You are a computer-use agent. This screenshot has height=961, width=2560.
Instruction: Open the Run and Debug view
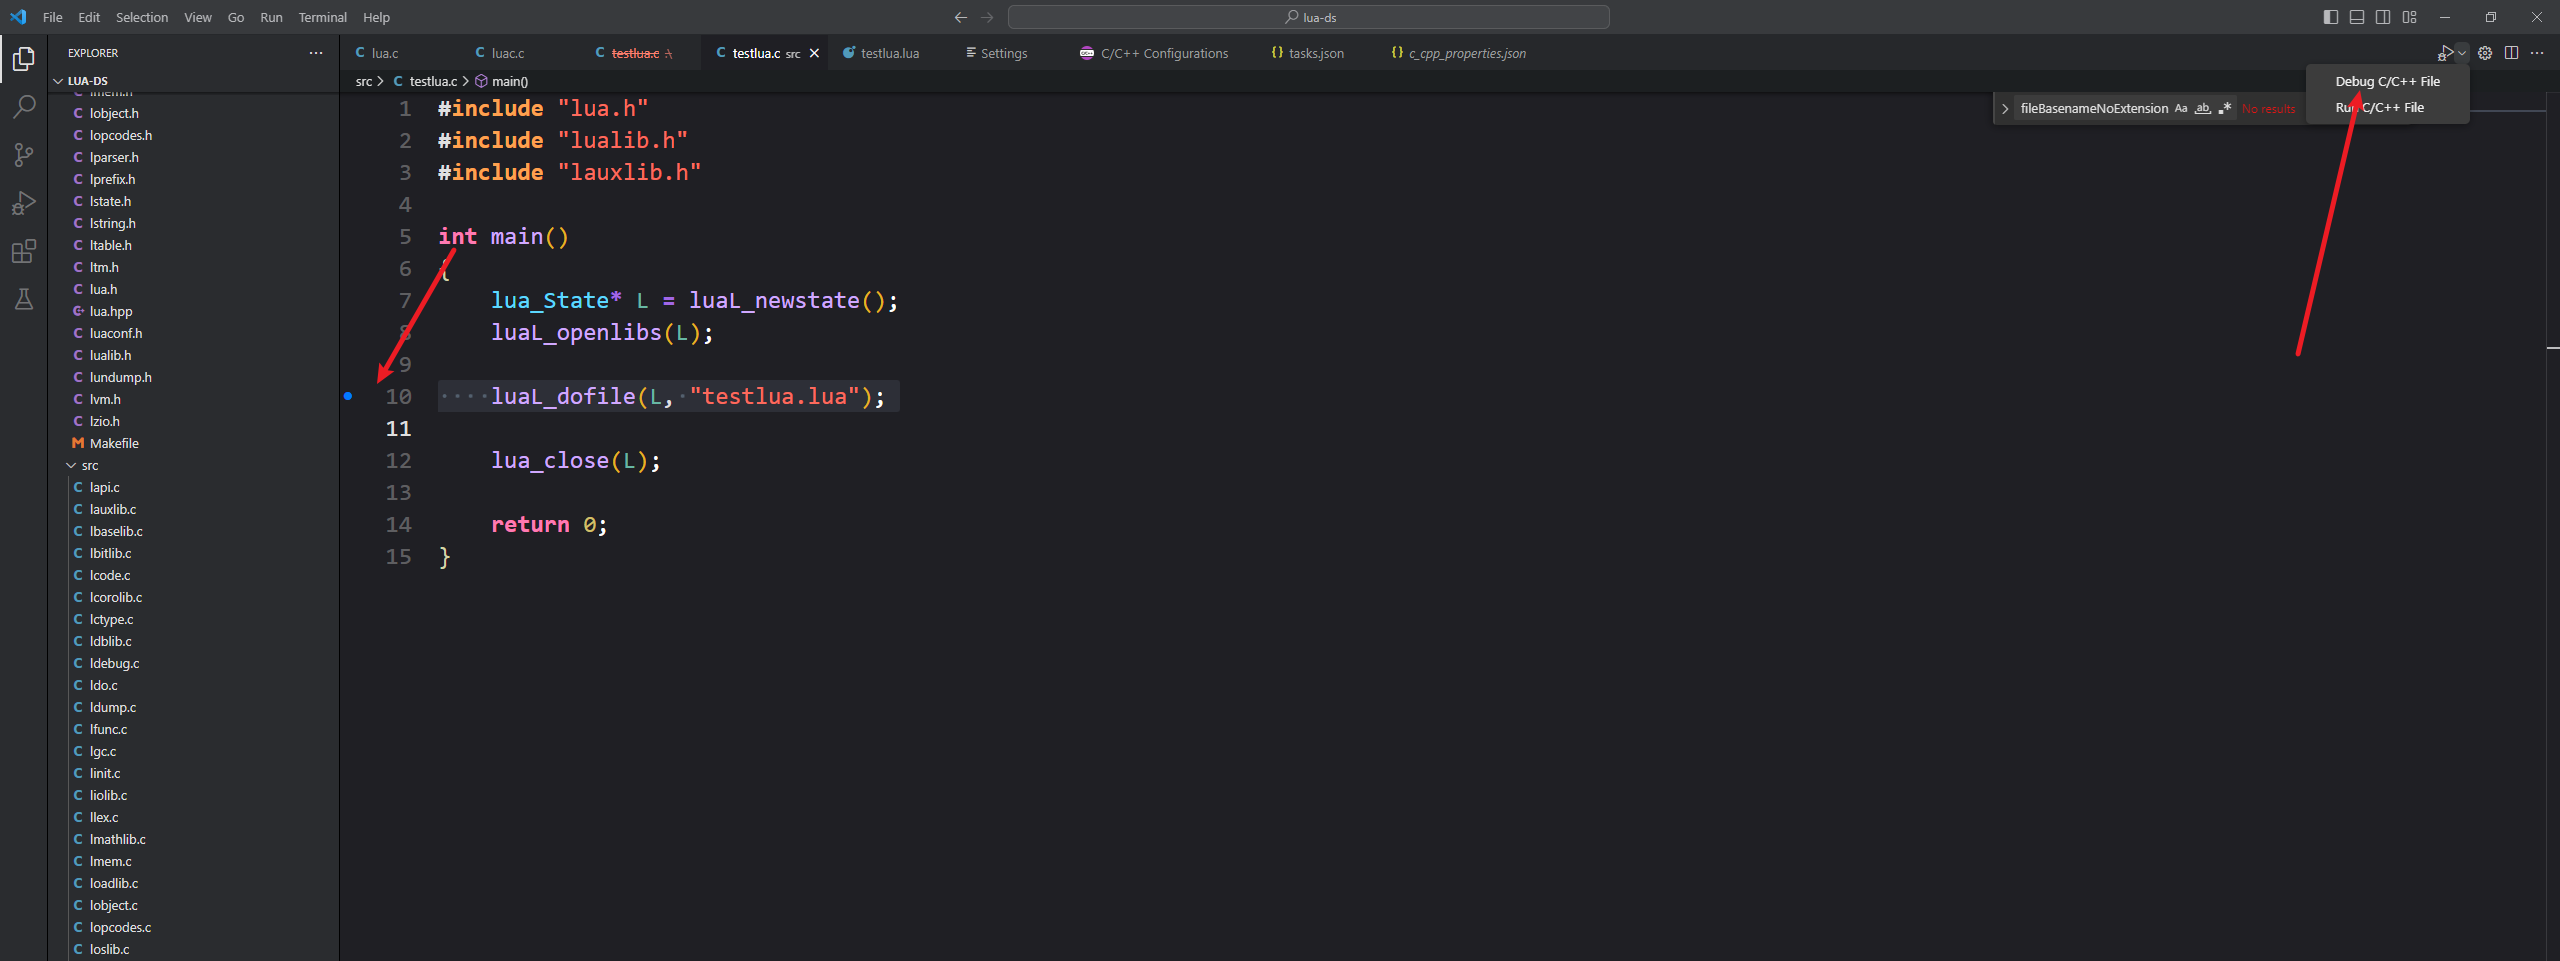[24, 203]
